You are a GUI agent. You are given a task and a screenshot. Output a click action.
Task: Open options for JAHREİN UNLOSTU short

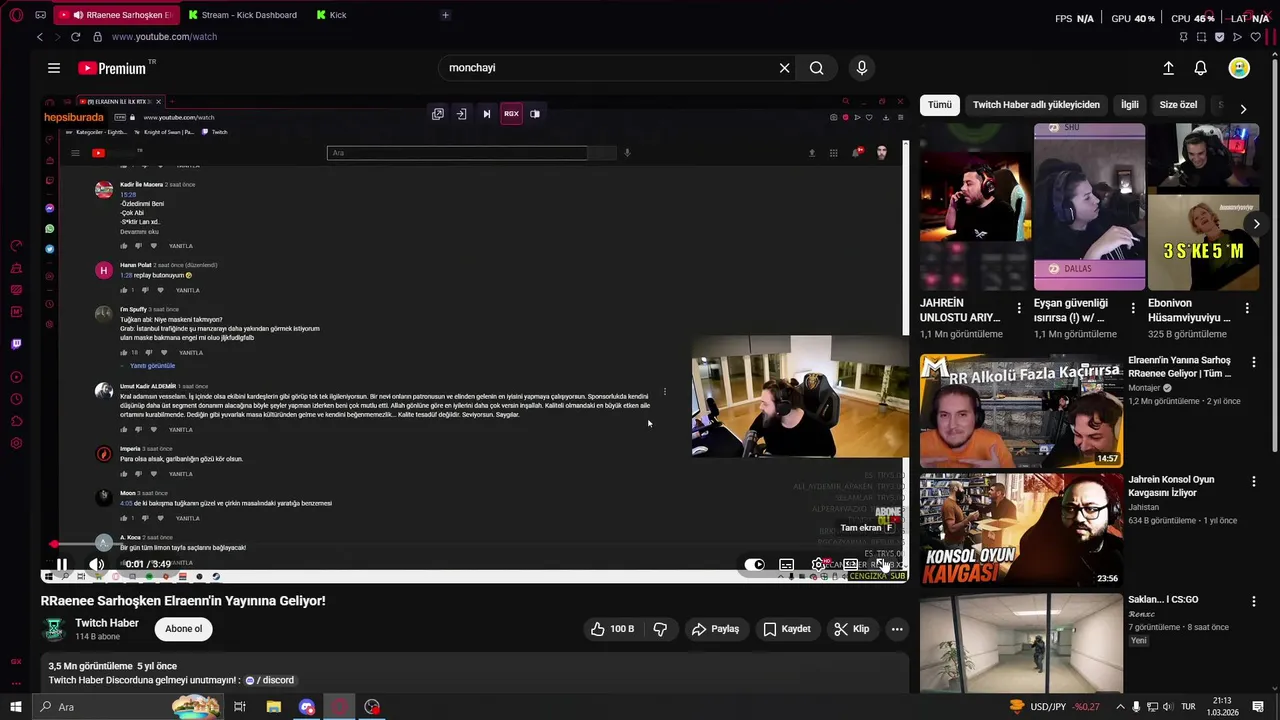pos(1019,308)
